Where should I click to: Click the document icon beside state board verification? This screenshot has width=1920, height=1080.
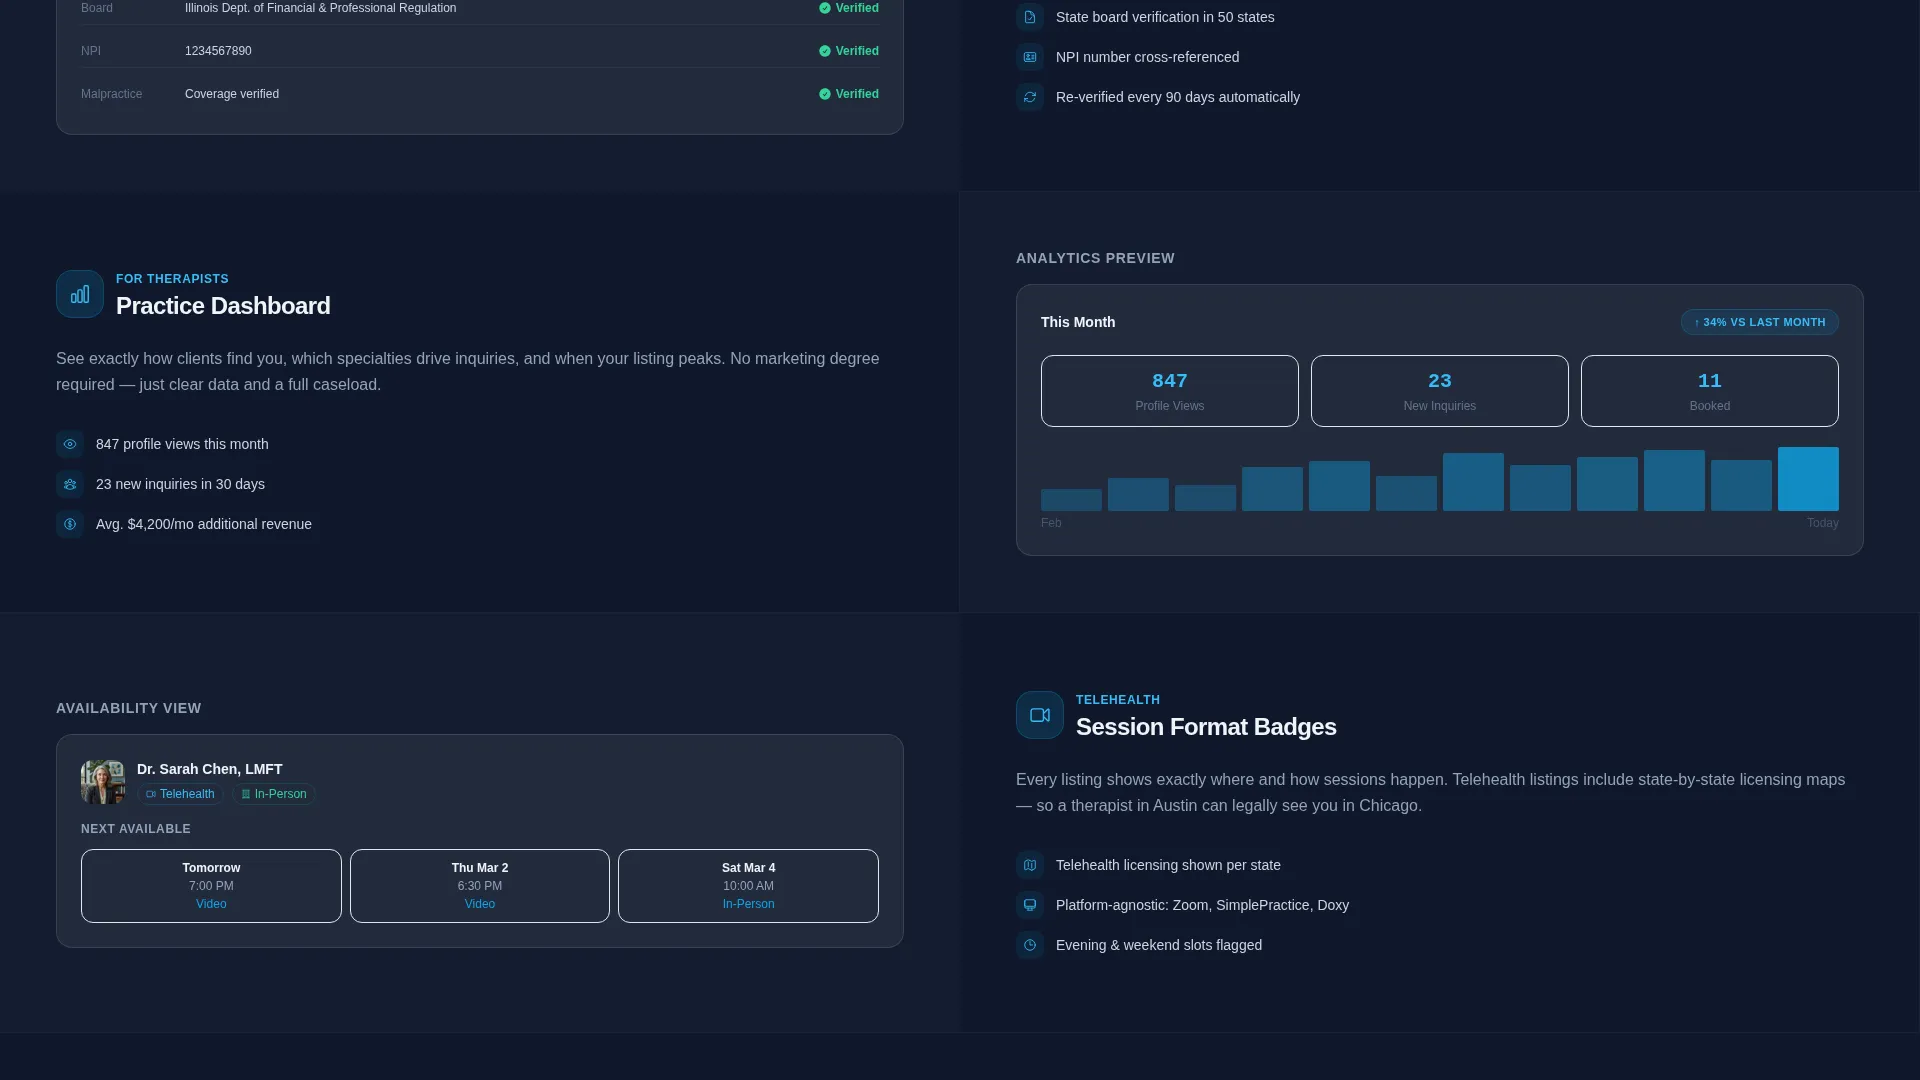pyautogui.click(x=1030, y=17)
